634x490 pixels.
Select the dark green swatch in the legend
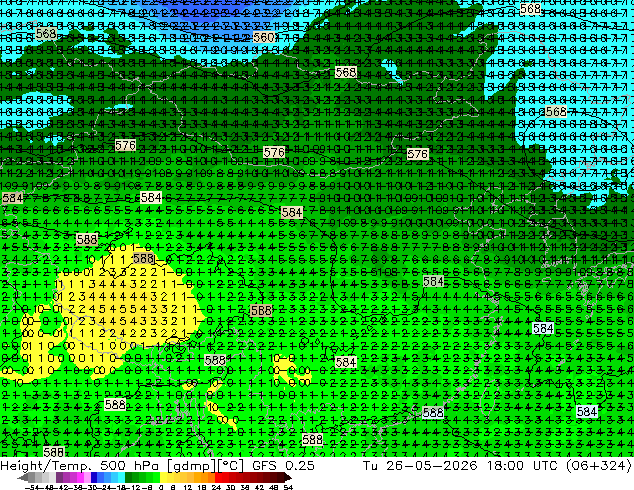[x=129, y=477]
